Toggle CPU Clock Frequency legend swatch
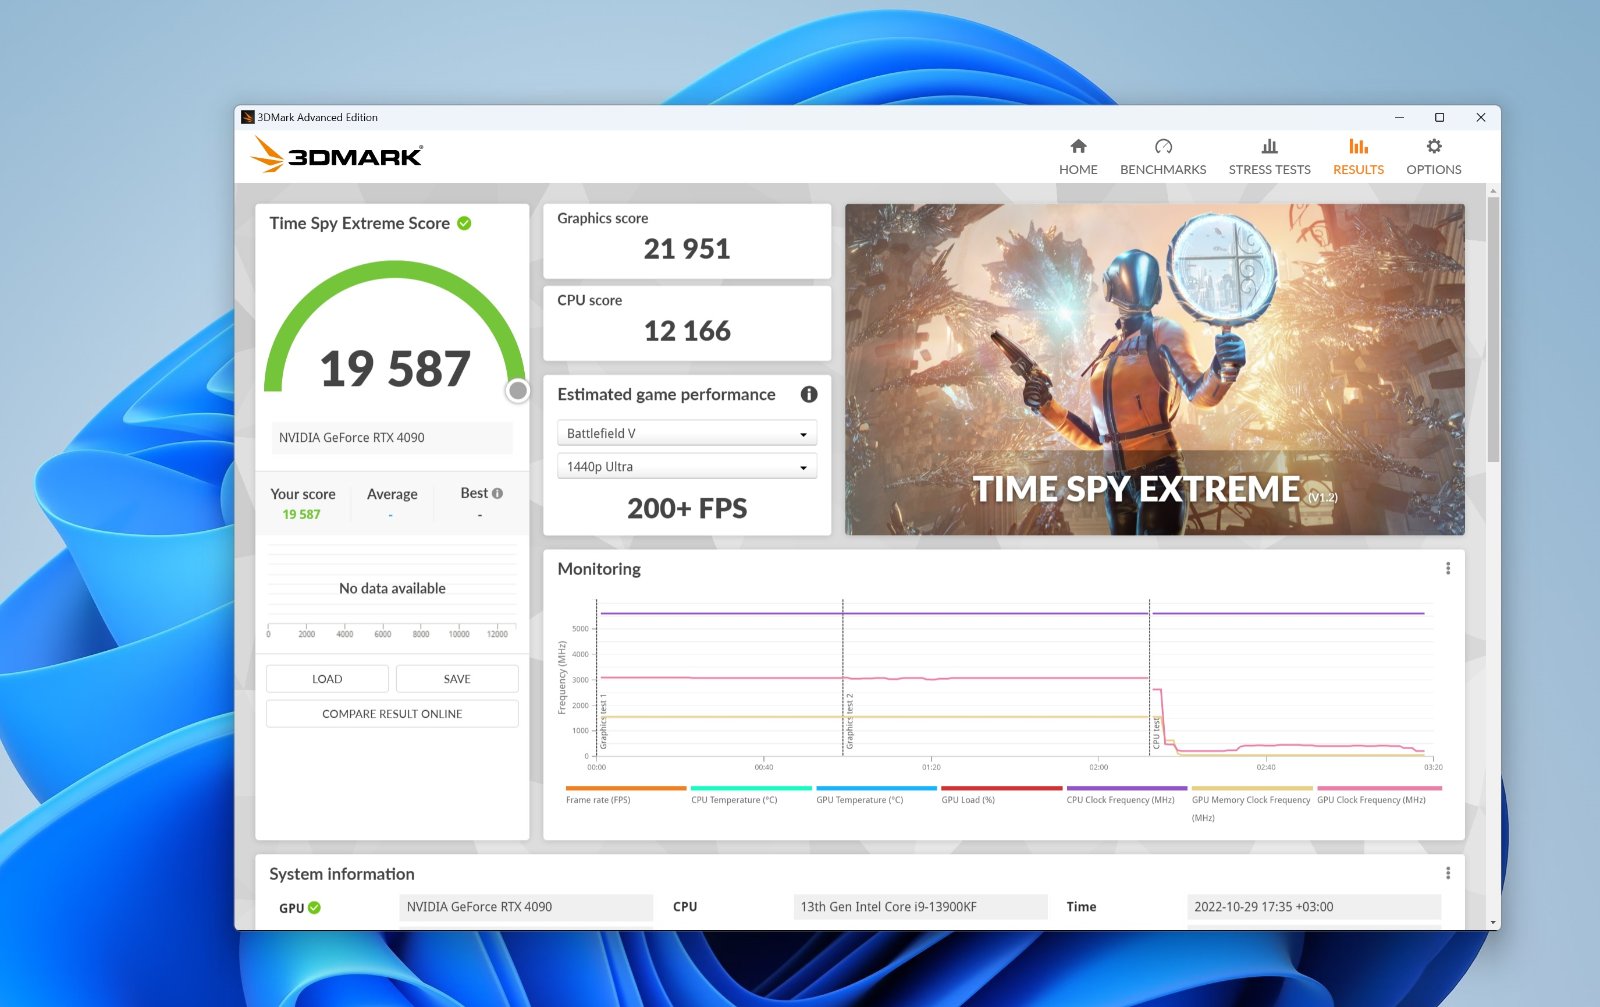Viewport: 1600px width, 1007px height. [x=1127, y=788]
